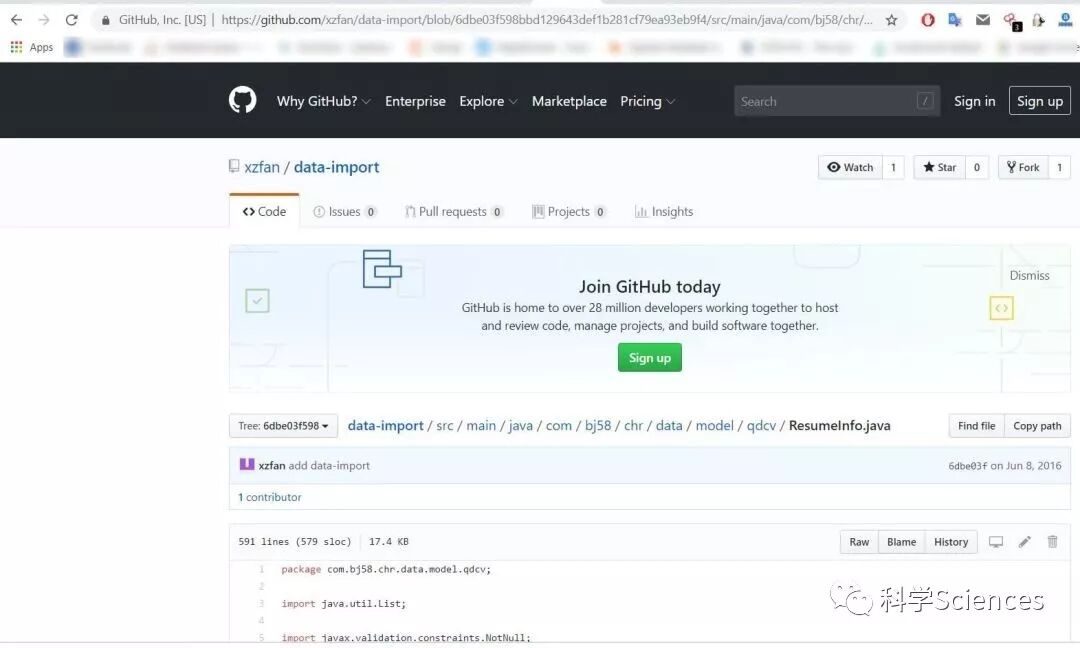Viewport: 1080px width, 648px height.
Task: Switch to the Issues tab
Action: point(345,211)
